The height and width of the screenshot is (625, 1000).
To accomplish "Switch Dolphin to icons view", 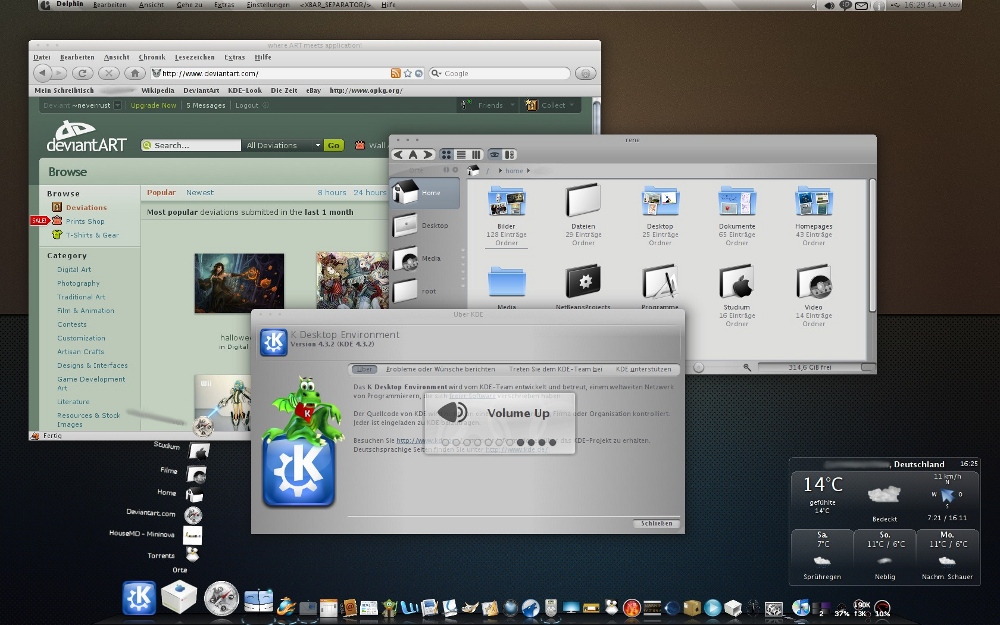I will click(x=446, y=154).
